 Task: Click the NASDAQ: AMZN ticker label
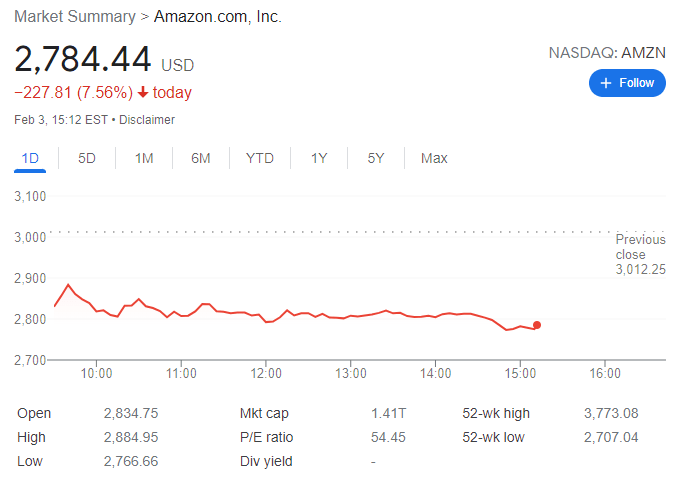pyautogui.click(x=607, y=52)
